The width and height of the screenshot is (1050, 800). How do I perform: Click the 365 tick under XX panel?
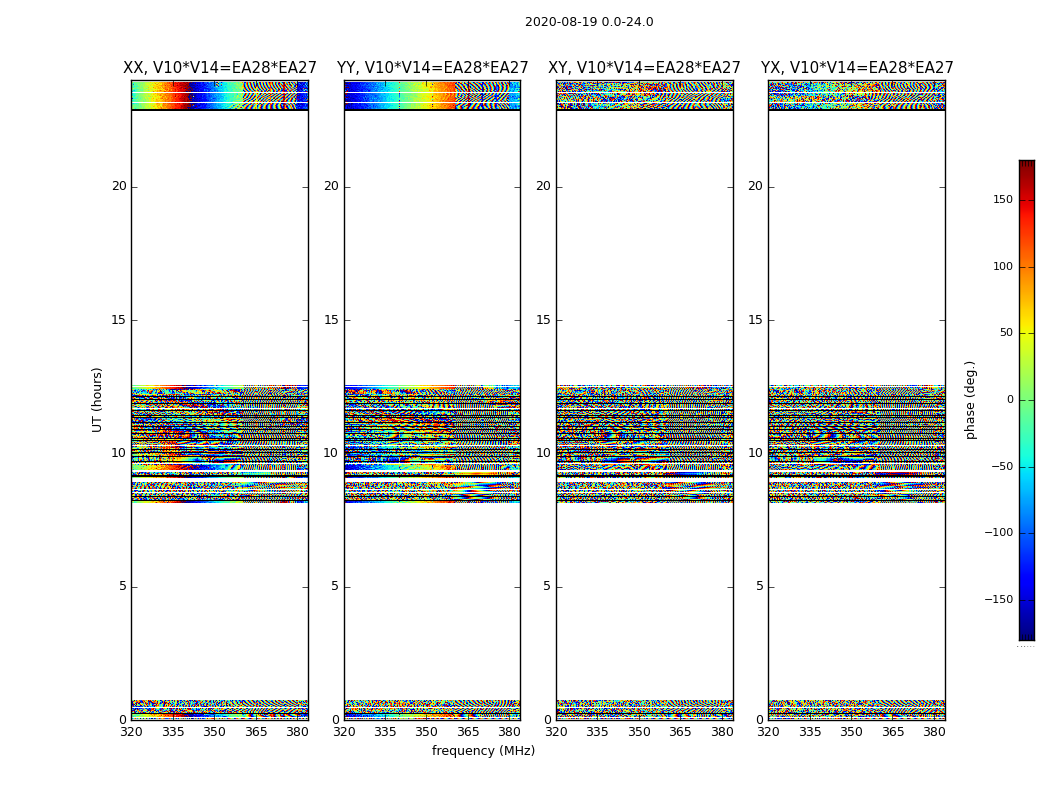tap(256, 732)
